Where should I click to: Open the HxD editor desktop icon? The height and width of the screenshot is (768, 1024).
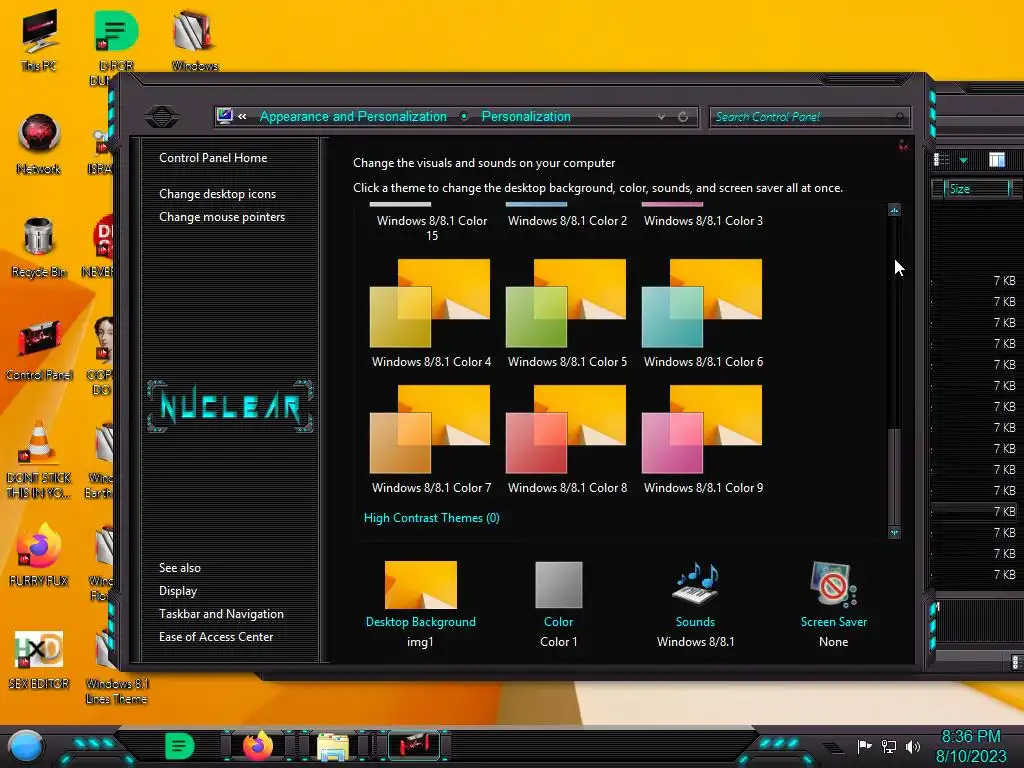coord(39,658)
